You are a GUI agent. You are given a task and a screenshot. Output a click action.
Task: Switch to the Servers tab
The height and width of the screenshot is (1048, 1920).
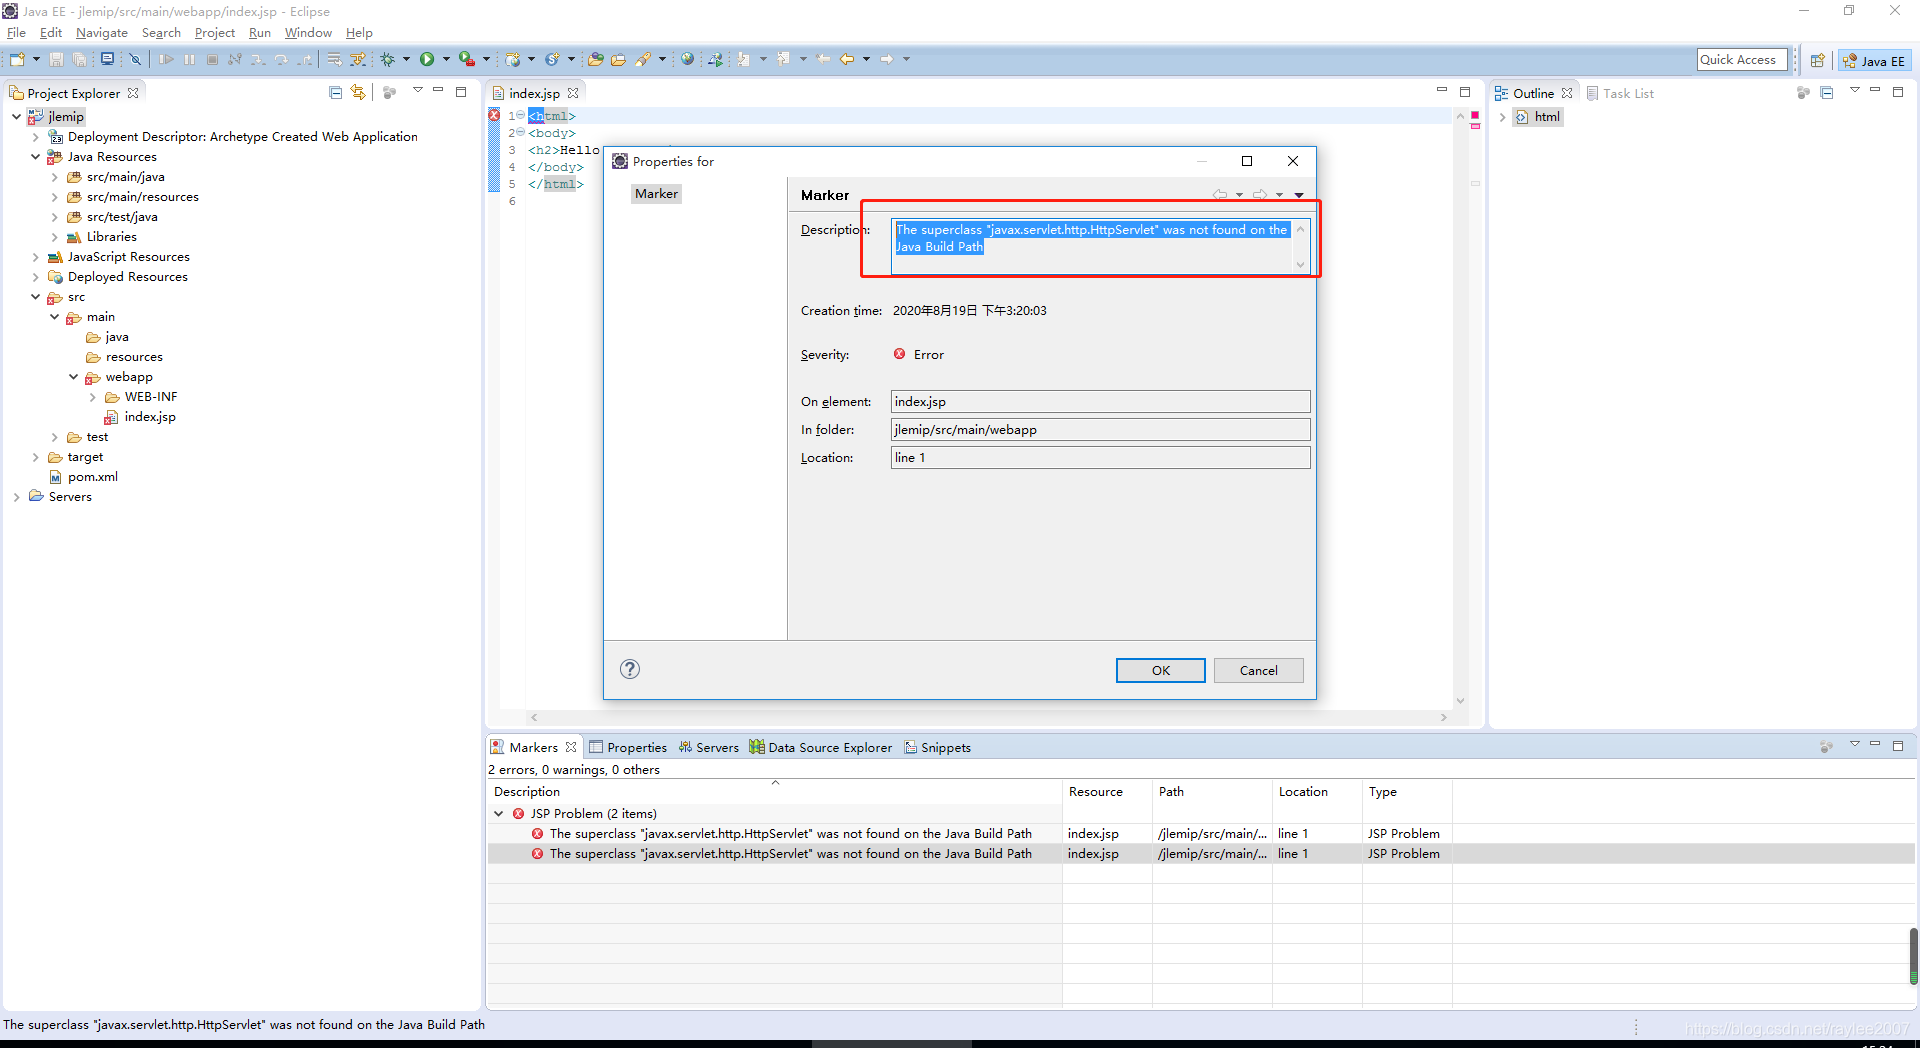[x=708, y=747]
